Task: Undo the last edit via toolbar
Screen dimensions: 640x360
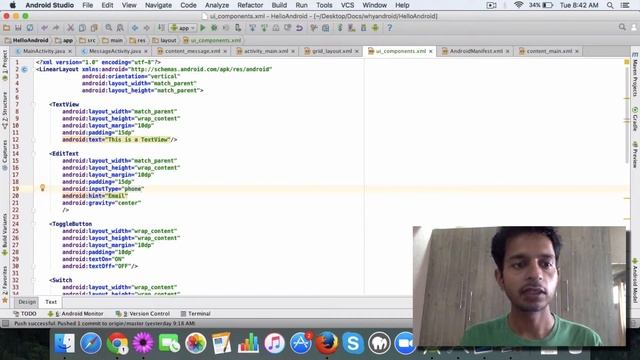Action: coord(44,28)
